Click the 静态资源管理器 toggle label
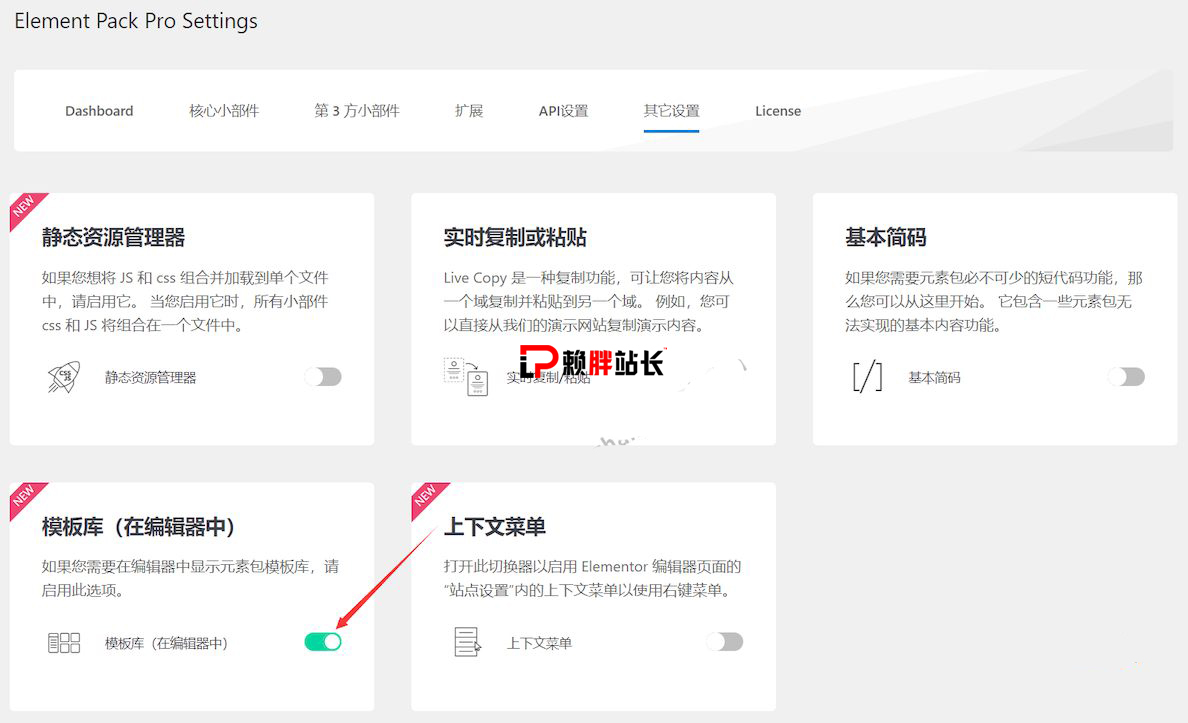 [x=151, y=377]
